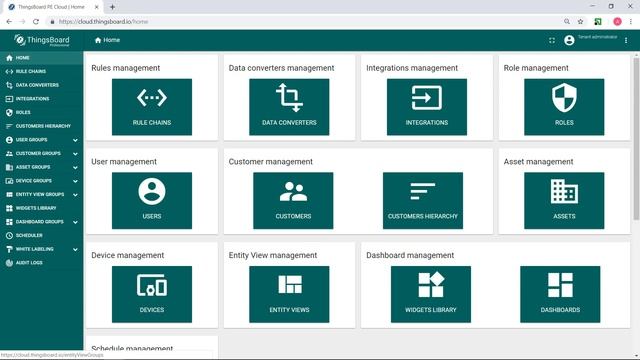Screen dimensions: 640x360
Task: Open Chrome three-dot menu
Action: [x=631, y=22]
